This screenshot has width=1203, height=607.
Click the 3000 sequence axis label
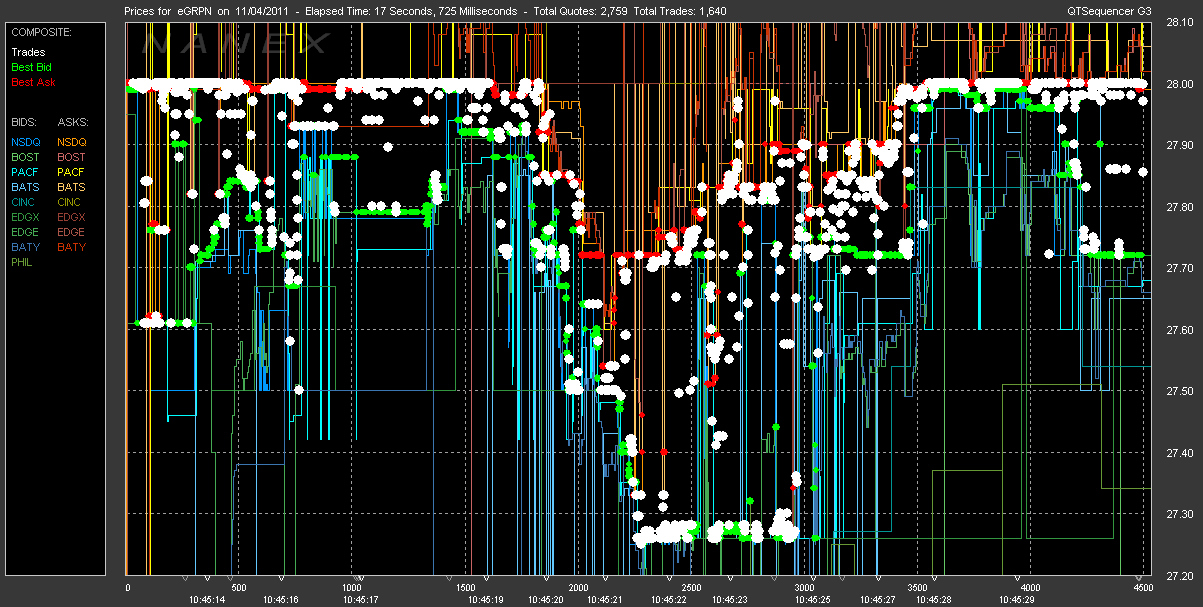(805, 587)
